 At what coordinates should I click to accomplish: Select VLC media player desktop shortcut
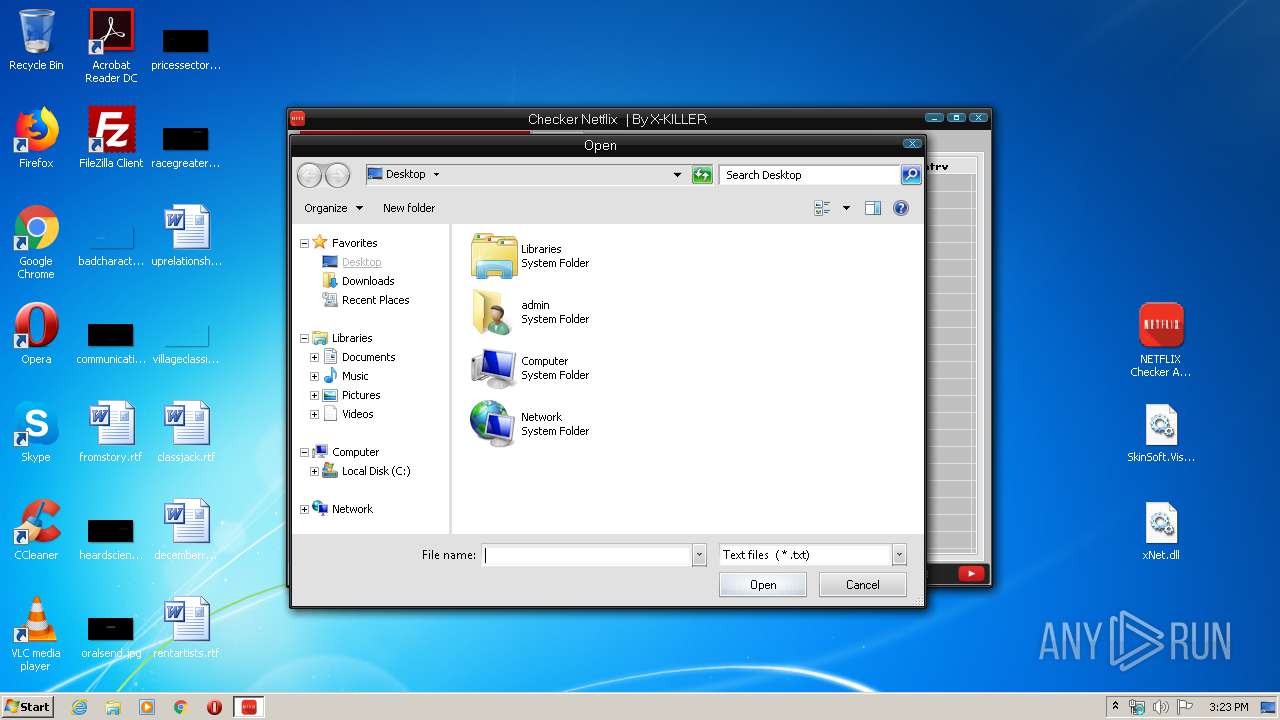(36, 634)
